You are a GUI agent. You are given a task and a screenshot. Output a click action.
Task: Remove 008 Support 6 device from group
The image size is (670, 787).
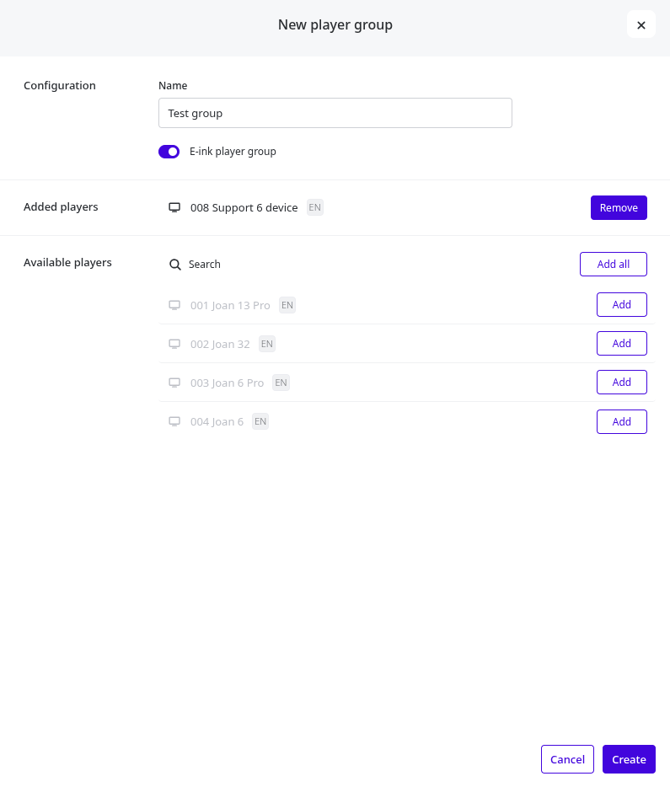618,208
